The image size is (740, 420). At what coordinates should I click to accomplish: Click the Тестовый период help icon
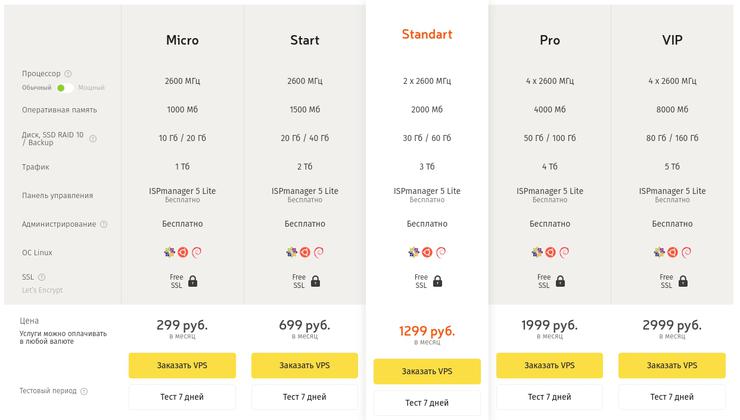tap(83, 391)
